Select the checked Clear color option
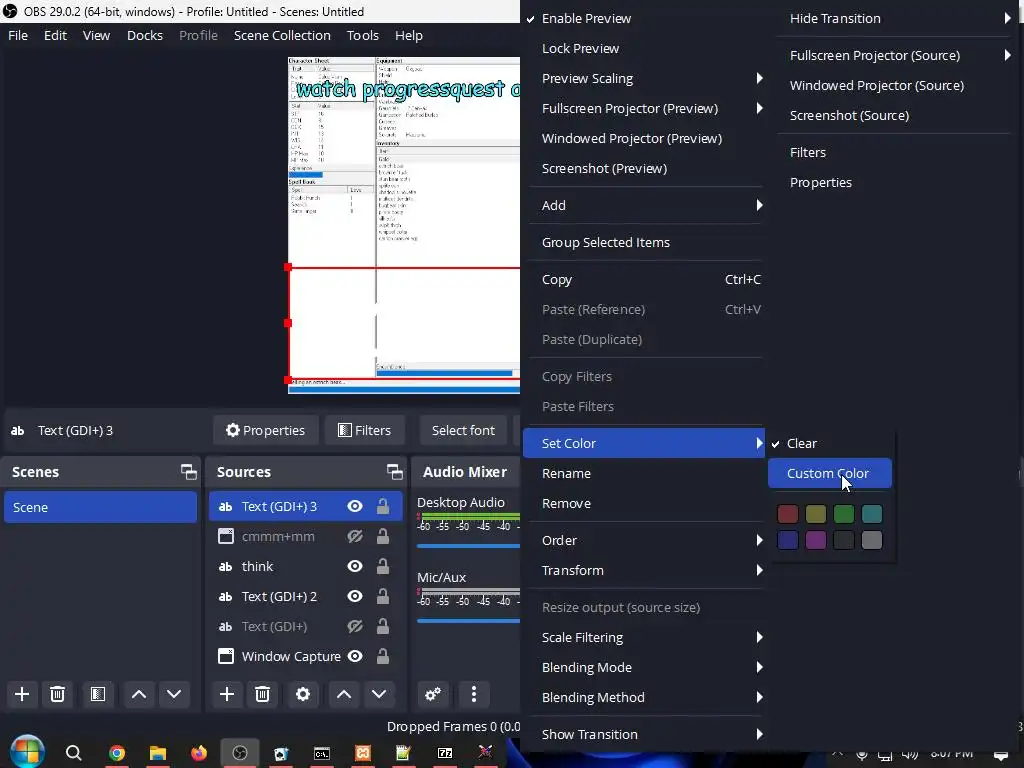The width and height of the screenshot is (1024, 768). [x=830, y=443]
